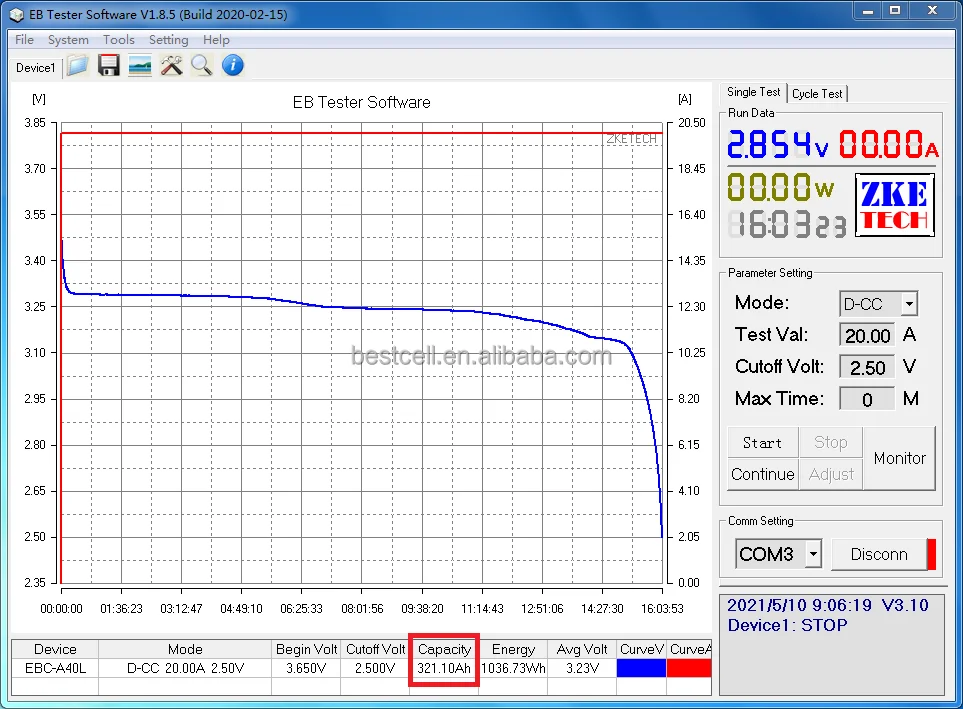Open the hammer and wrench settings icon

click(x=171, y=66)
